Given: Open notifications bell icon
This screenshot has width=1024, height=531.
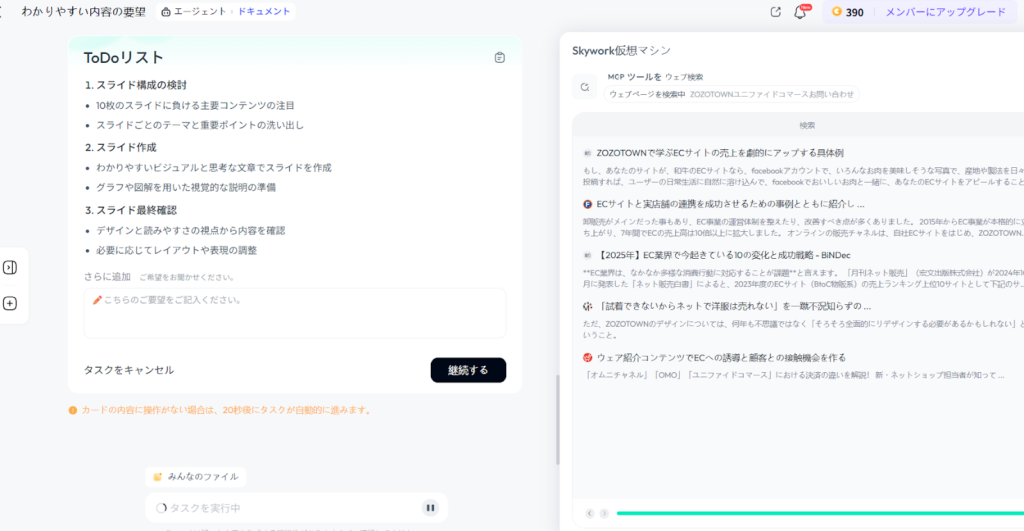Looking at the screenshot, I should pos(800,12).
